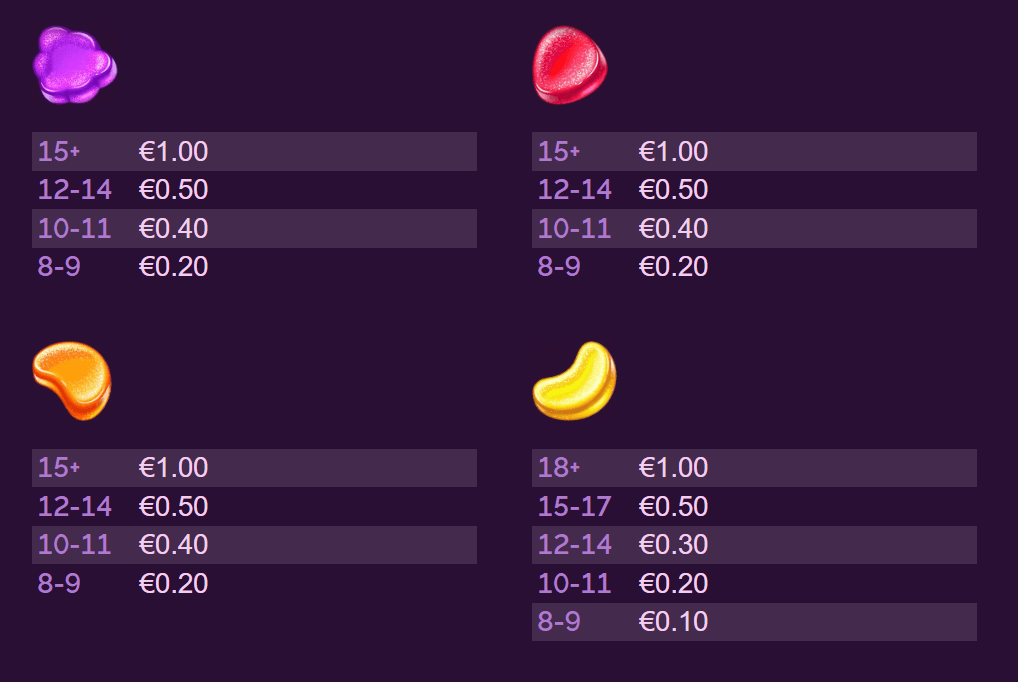Click the red heart-shaped candy symbol
This screenshot has height=682, width=1018.
coord(570,65)
